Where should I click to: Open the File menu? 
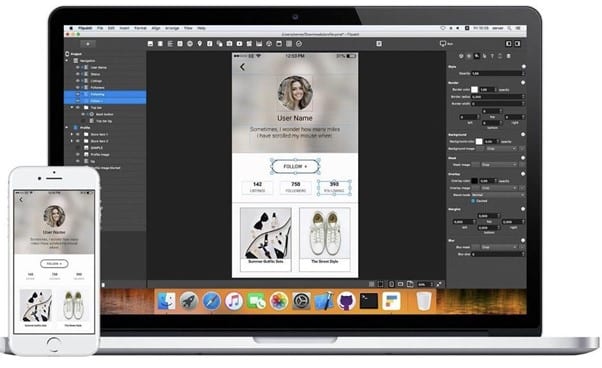coord(100,28)
